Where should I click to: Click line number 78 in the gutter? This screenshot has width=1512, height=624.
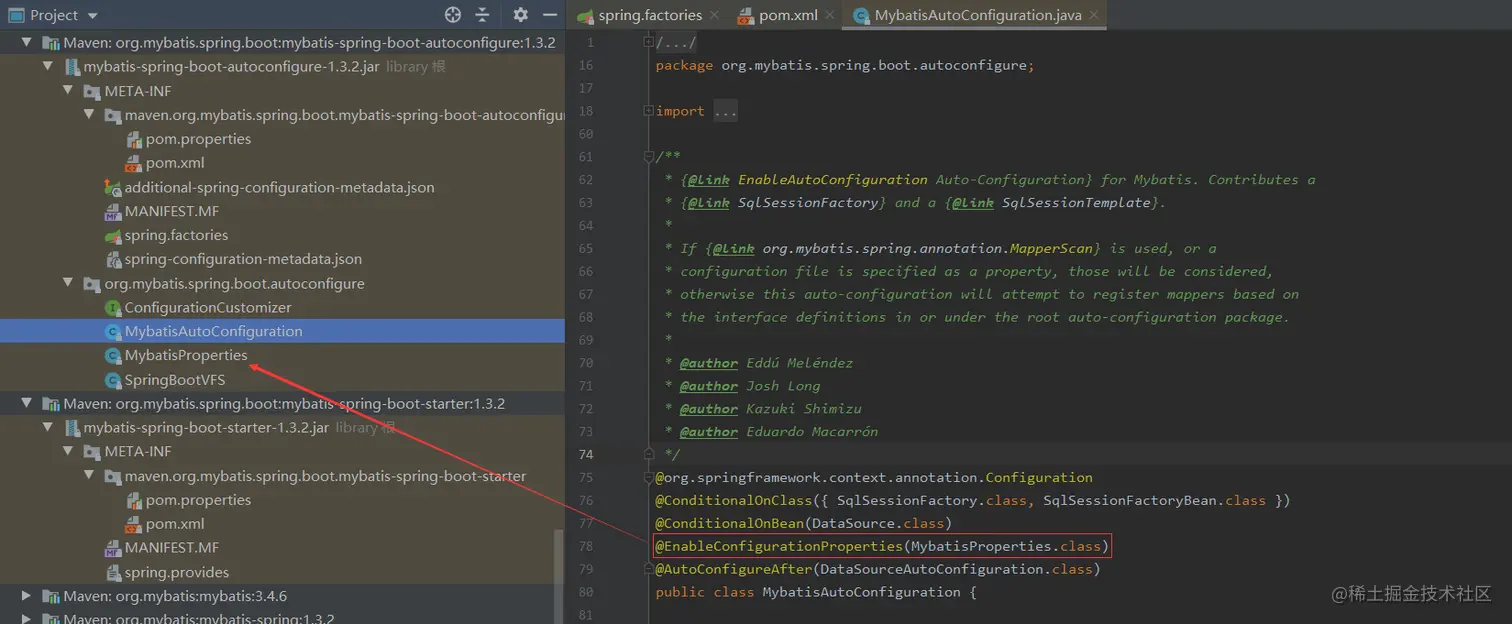coord(585,546)
